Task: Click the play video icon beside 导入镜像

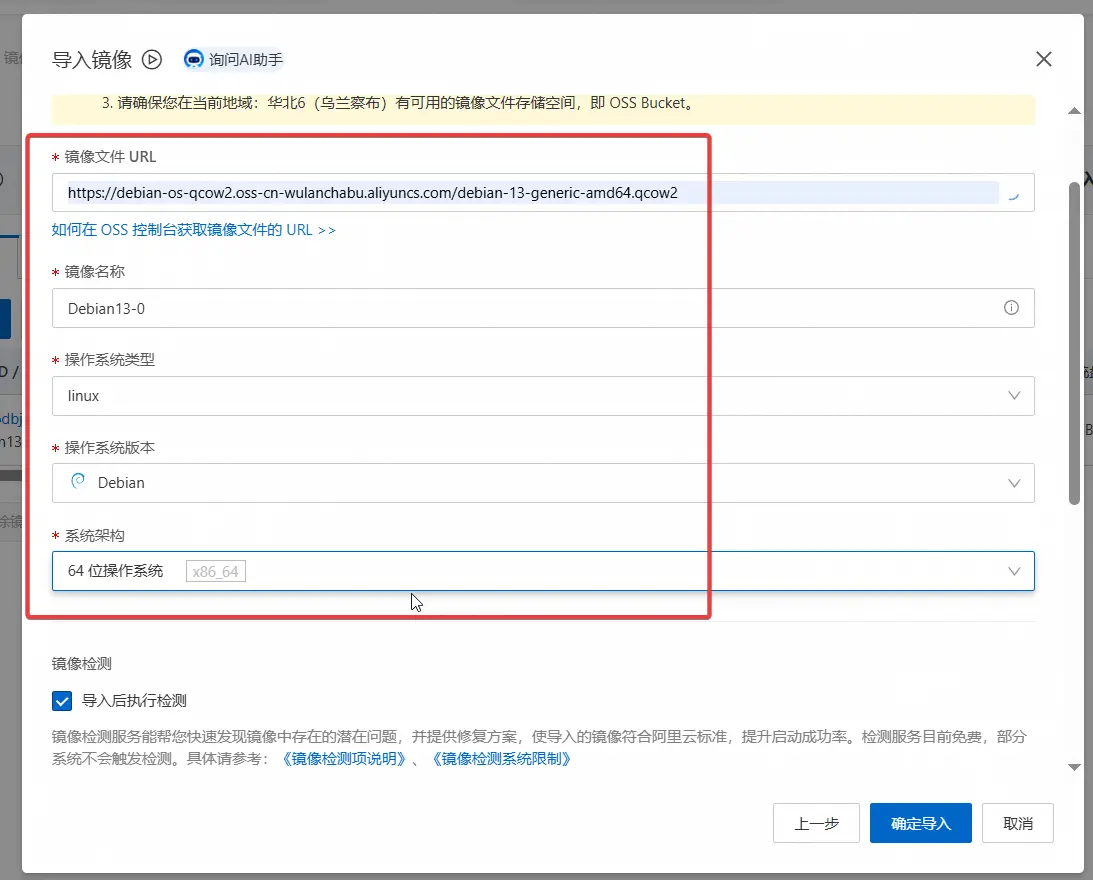Action: (x=152, y=59)
